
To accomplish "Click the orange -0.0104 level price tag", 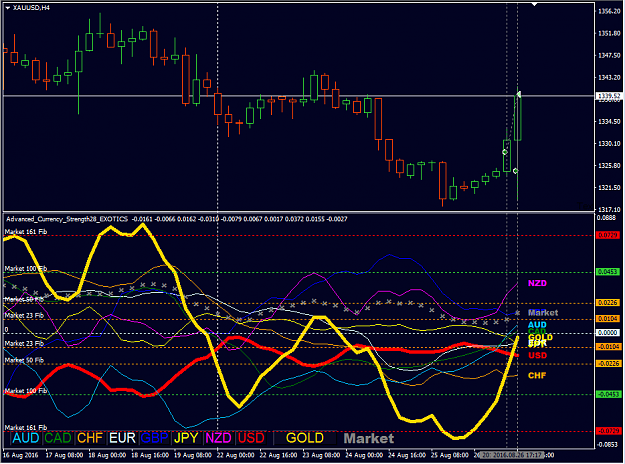I will point(608,347).
